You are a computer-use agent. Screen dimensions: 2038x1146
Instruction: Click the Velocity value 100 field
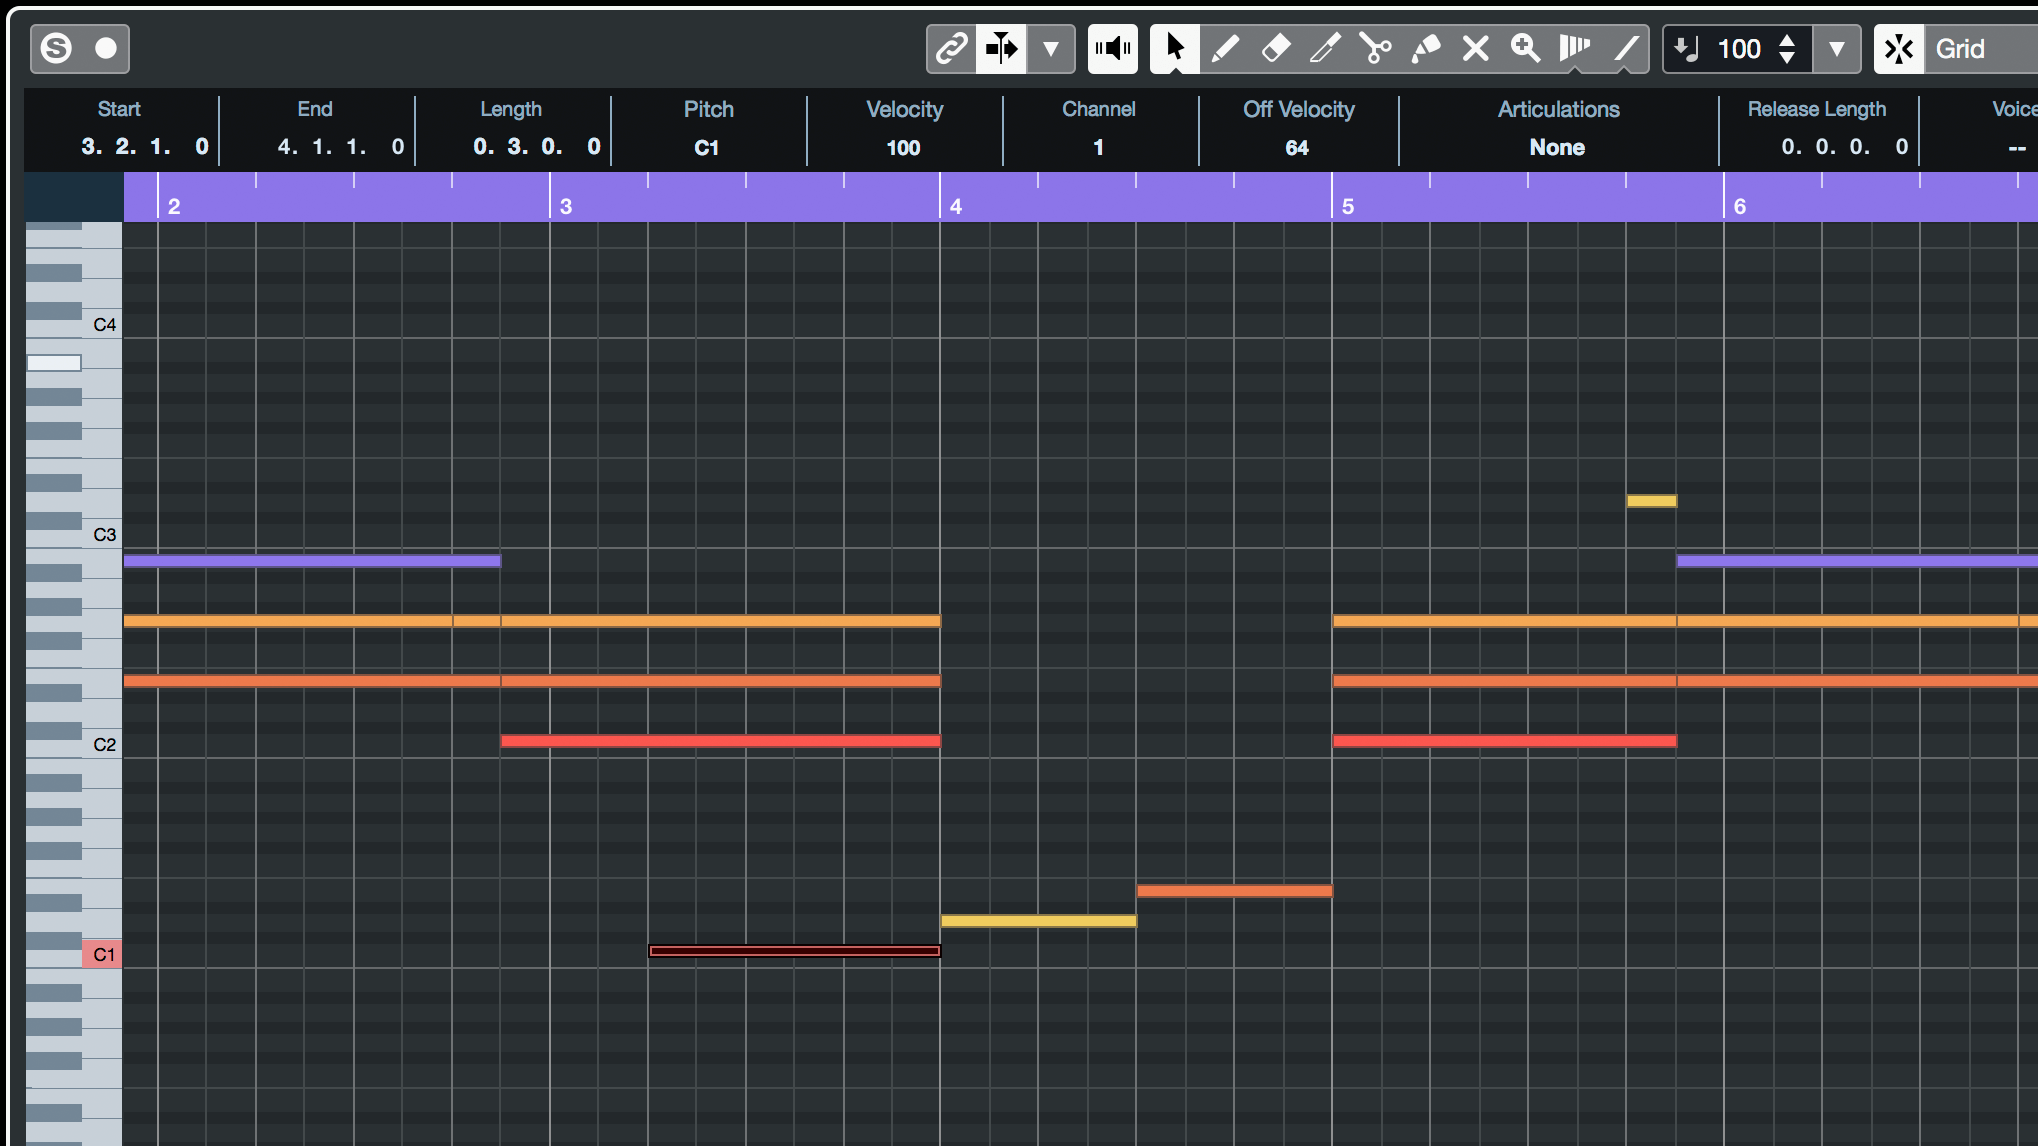pos(903,147)
